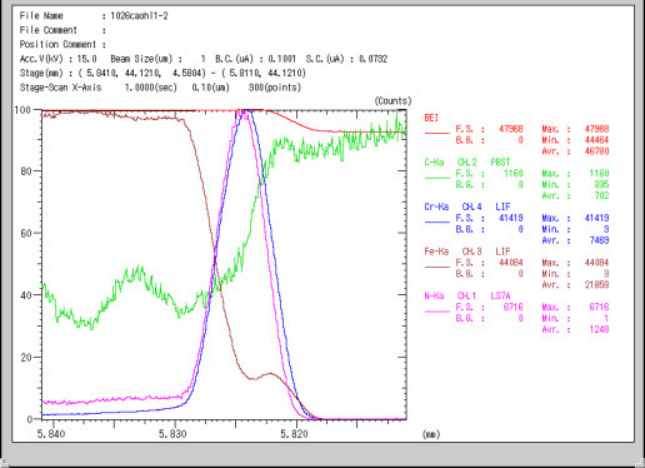Click the (Counts) axis unit label

pyautogui.click(x=393, y=101)
